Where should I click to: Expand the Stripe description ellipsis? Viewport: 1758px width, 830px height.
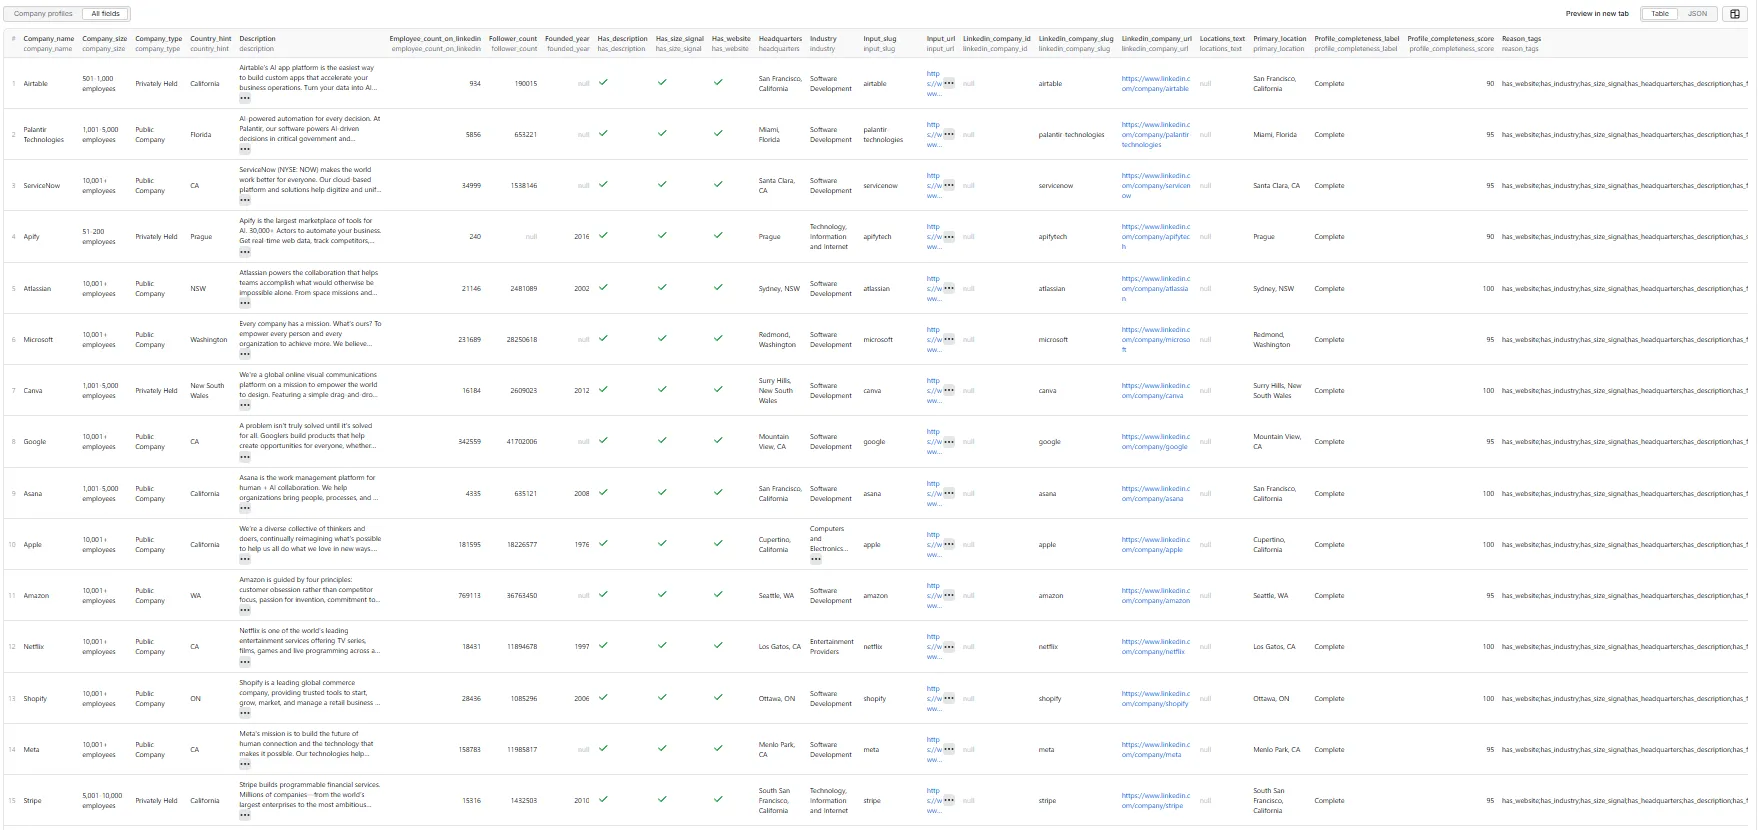(245, 815)
